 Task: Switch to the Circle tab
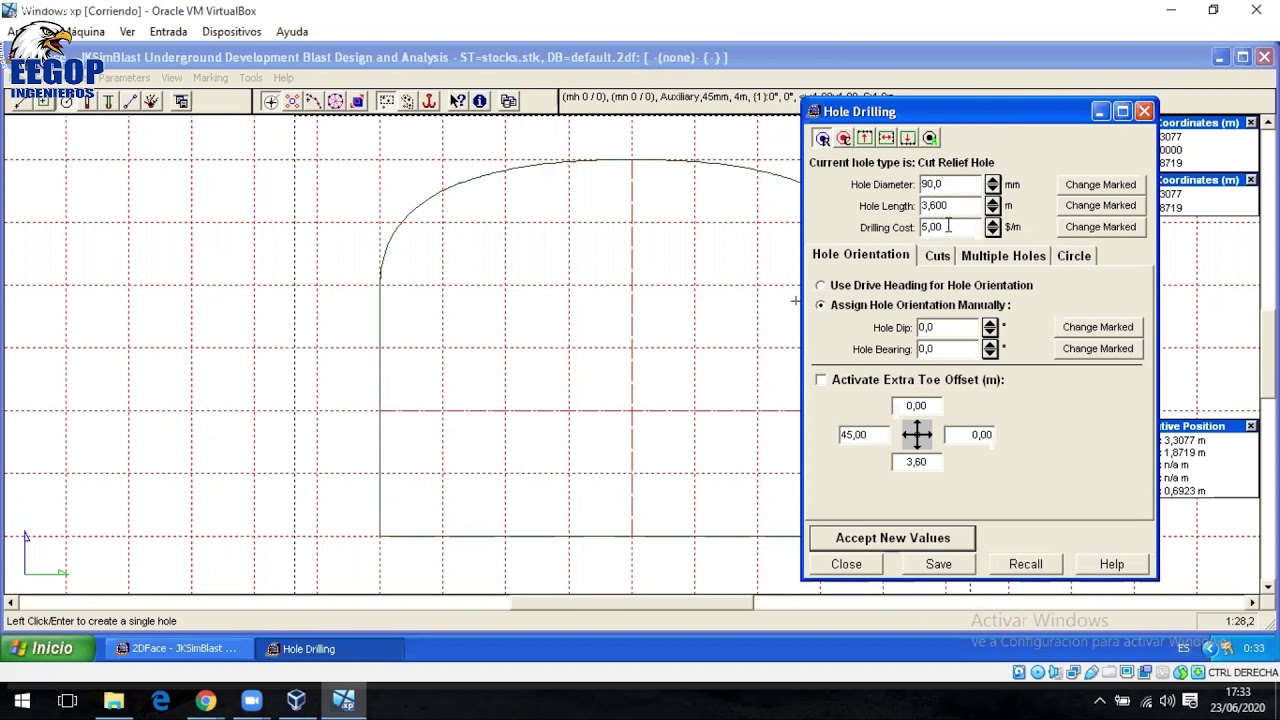click(x=1074, y=256)
